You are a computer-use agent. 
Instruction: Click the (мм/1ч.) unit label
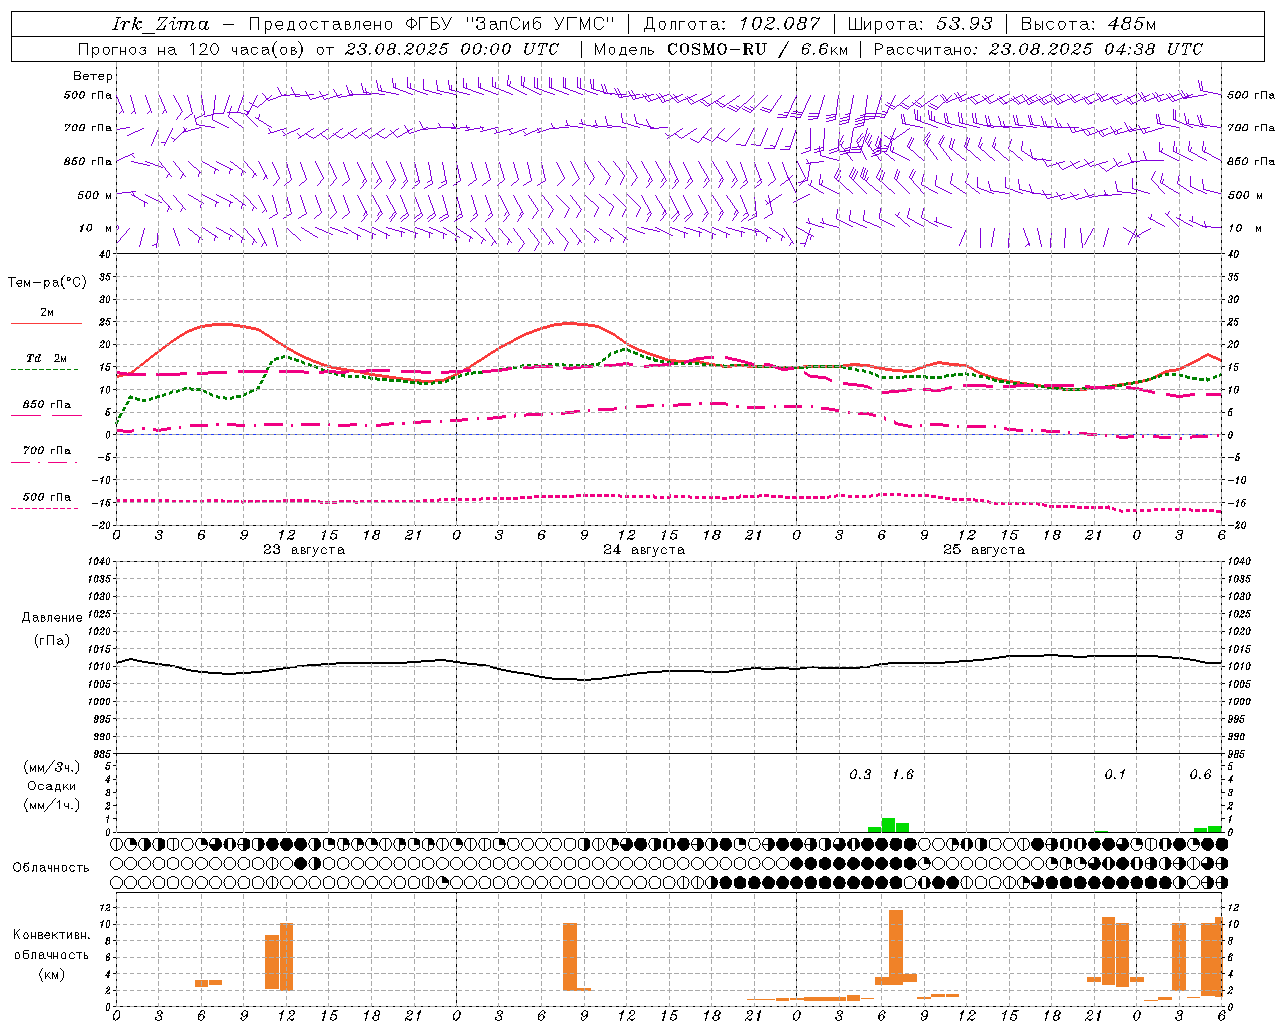coord(52,805)
